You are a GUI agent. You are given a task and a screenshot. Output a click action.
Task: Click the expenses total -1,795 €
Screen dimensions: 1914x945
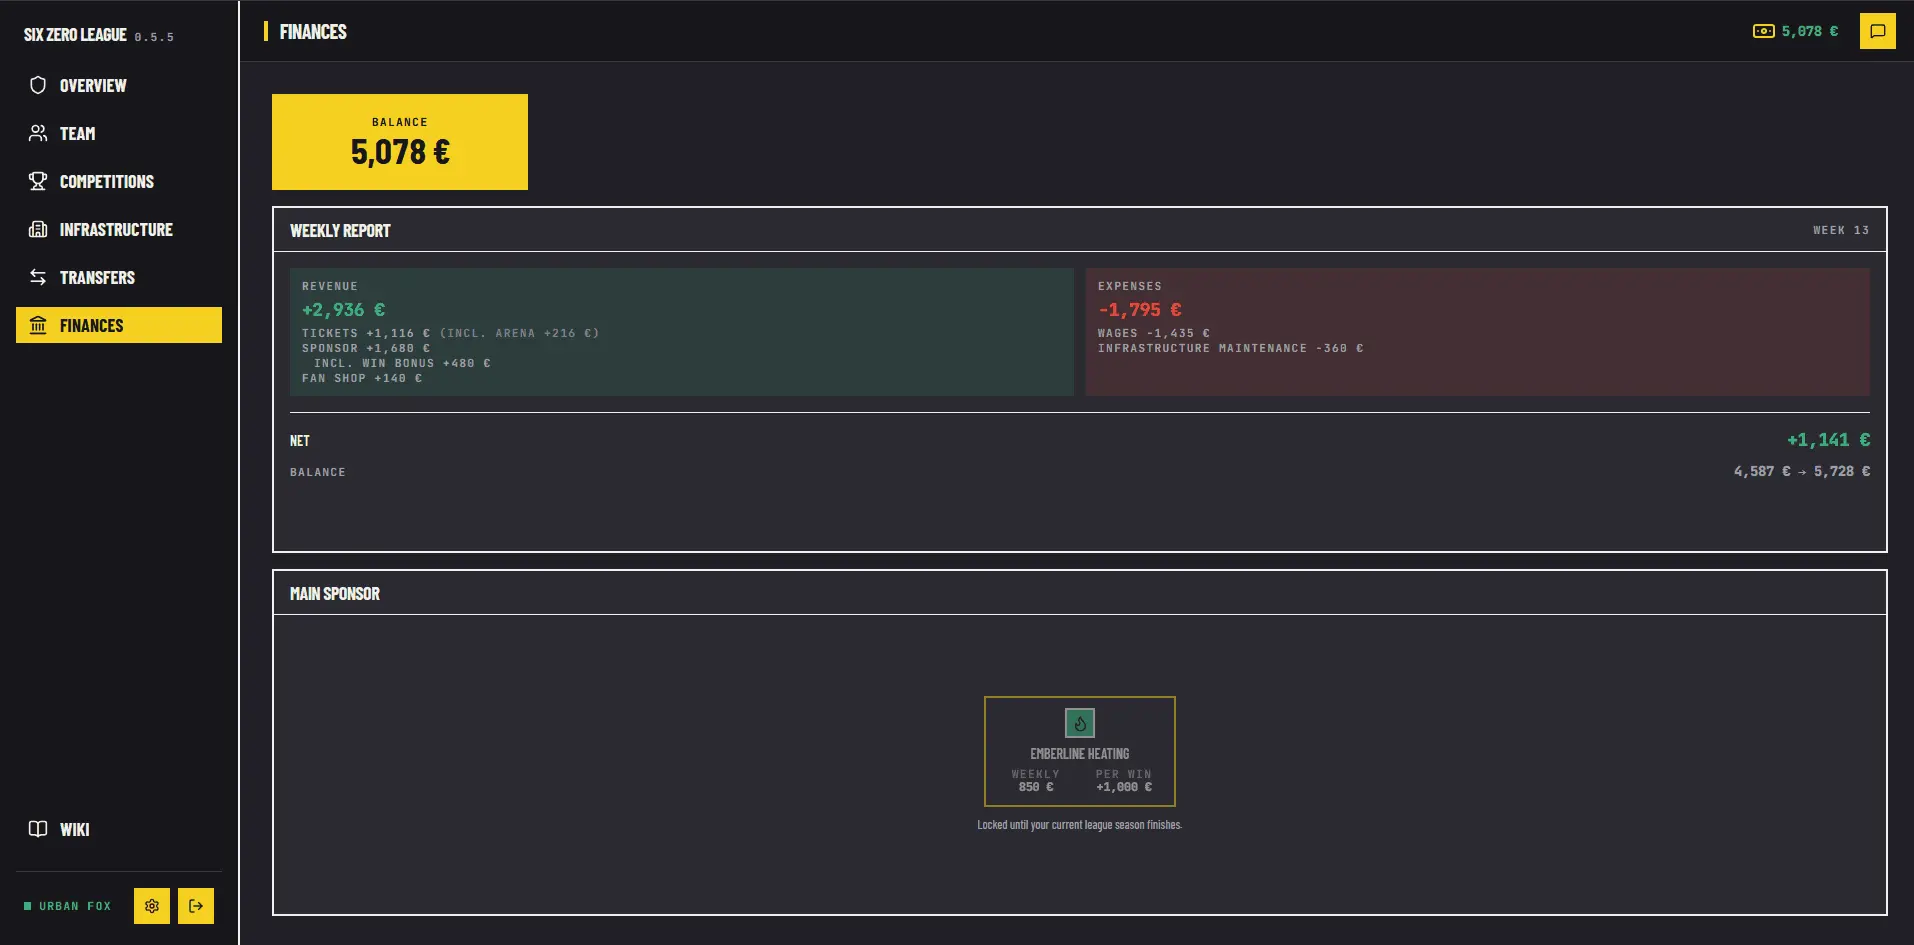tap(1140, 310)
